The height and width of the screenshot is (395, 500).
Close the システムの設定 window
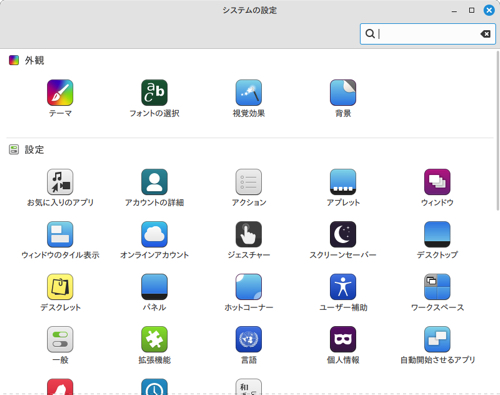coord(489,10)
